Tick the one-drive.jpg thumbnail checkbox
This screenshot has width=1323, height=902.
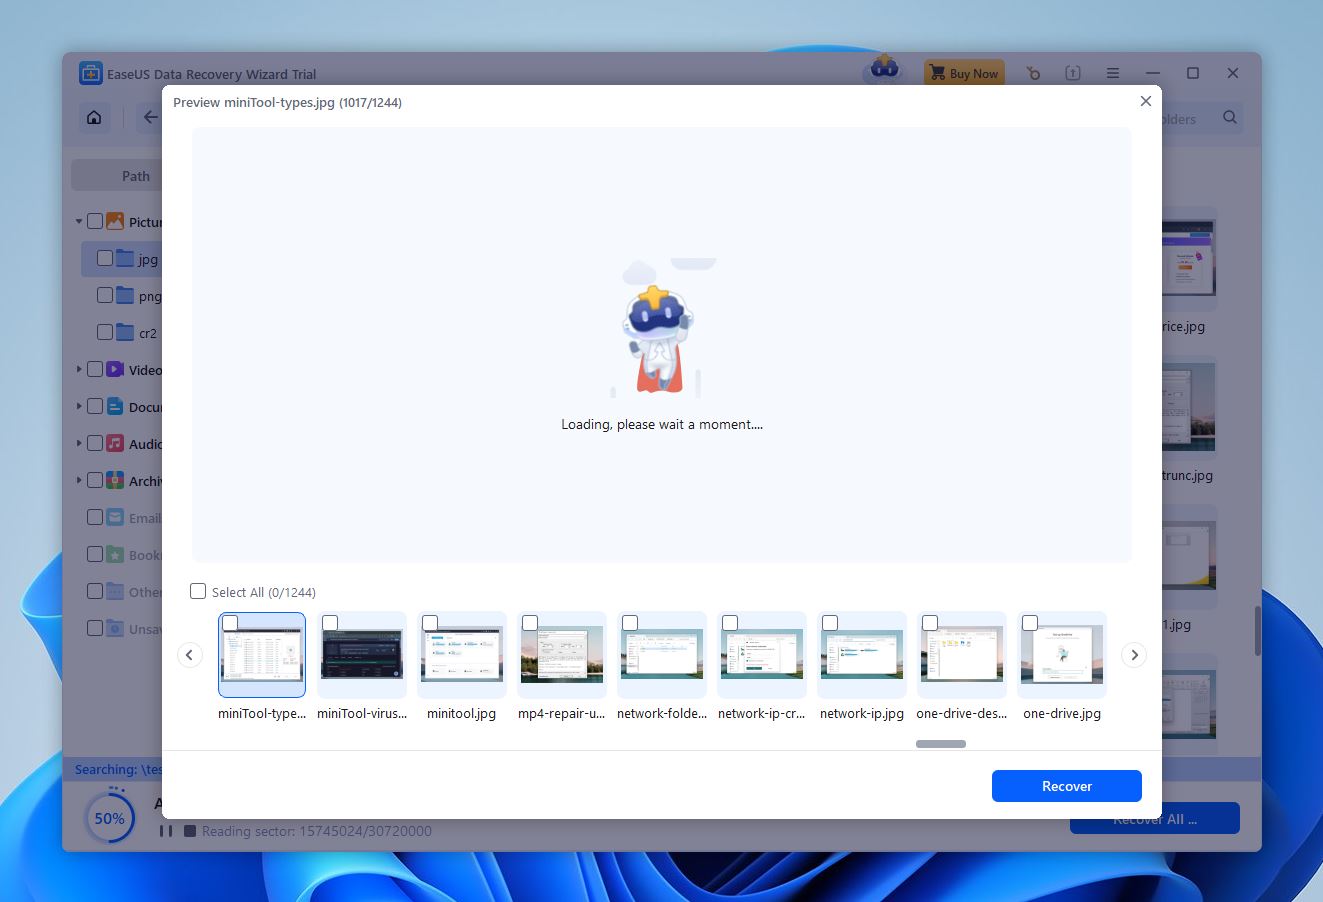click(1030, 623)
